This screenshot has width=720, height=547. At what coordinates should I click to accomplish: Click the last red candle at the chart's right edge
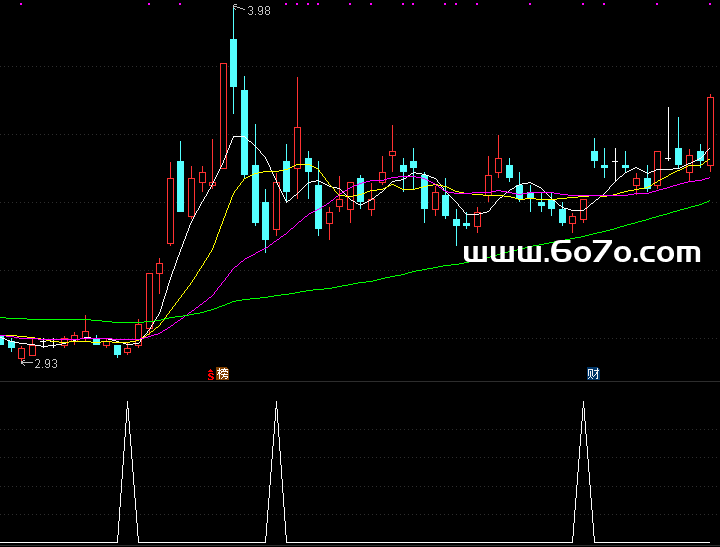tap(710, 130)
